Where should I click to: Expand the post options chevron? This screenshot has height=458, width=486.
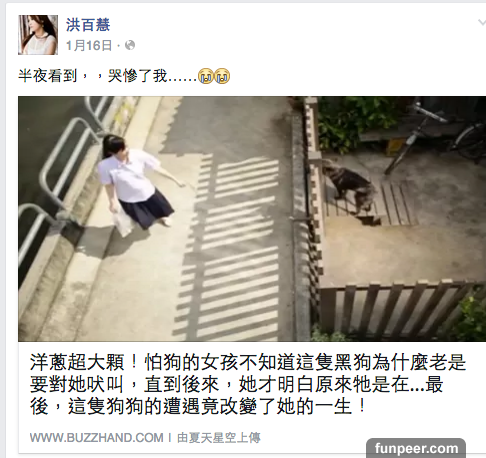(x=482, y=22)
